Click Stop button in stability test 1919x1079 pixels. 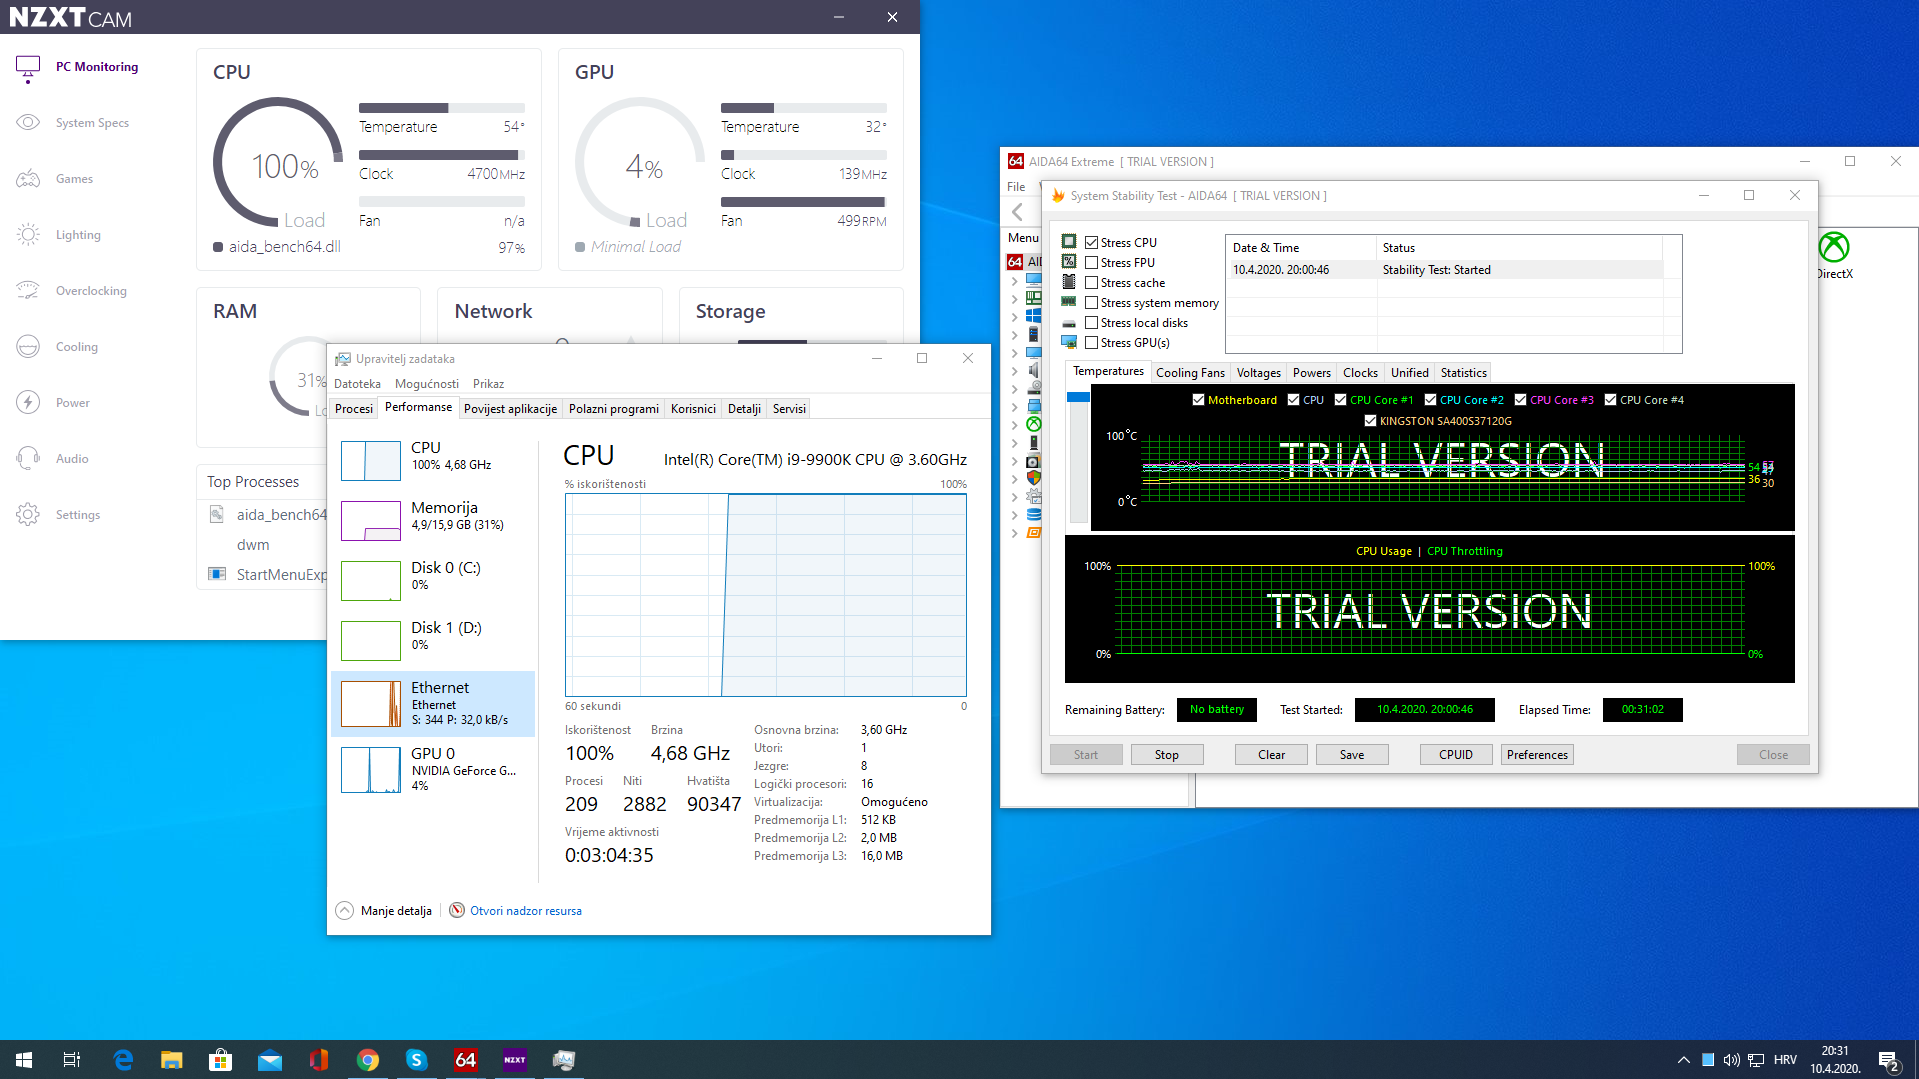coord(1166,755)
